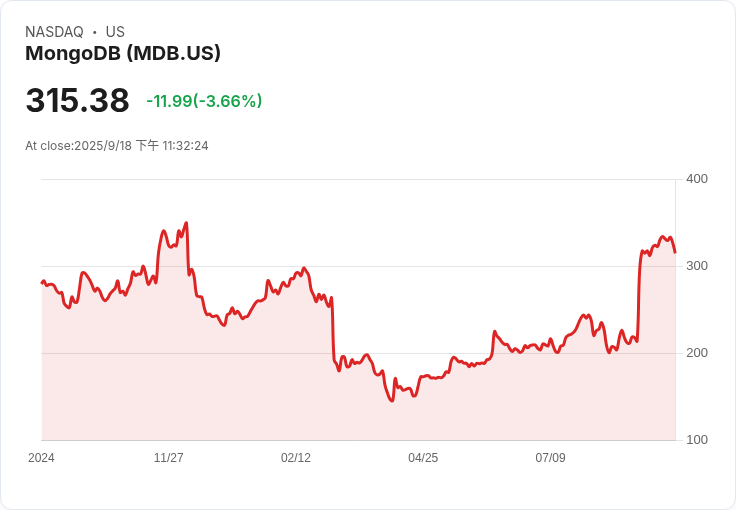
Task: Click the 02/12 date label
Action: coord(296,457)
